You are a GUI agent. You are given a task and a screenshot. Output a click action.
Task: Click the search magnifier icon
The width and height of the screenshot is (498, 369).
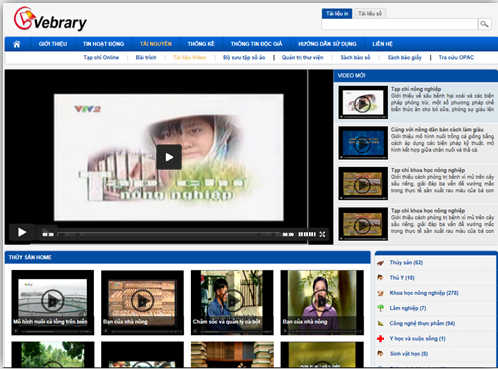[x=484, y=24]
